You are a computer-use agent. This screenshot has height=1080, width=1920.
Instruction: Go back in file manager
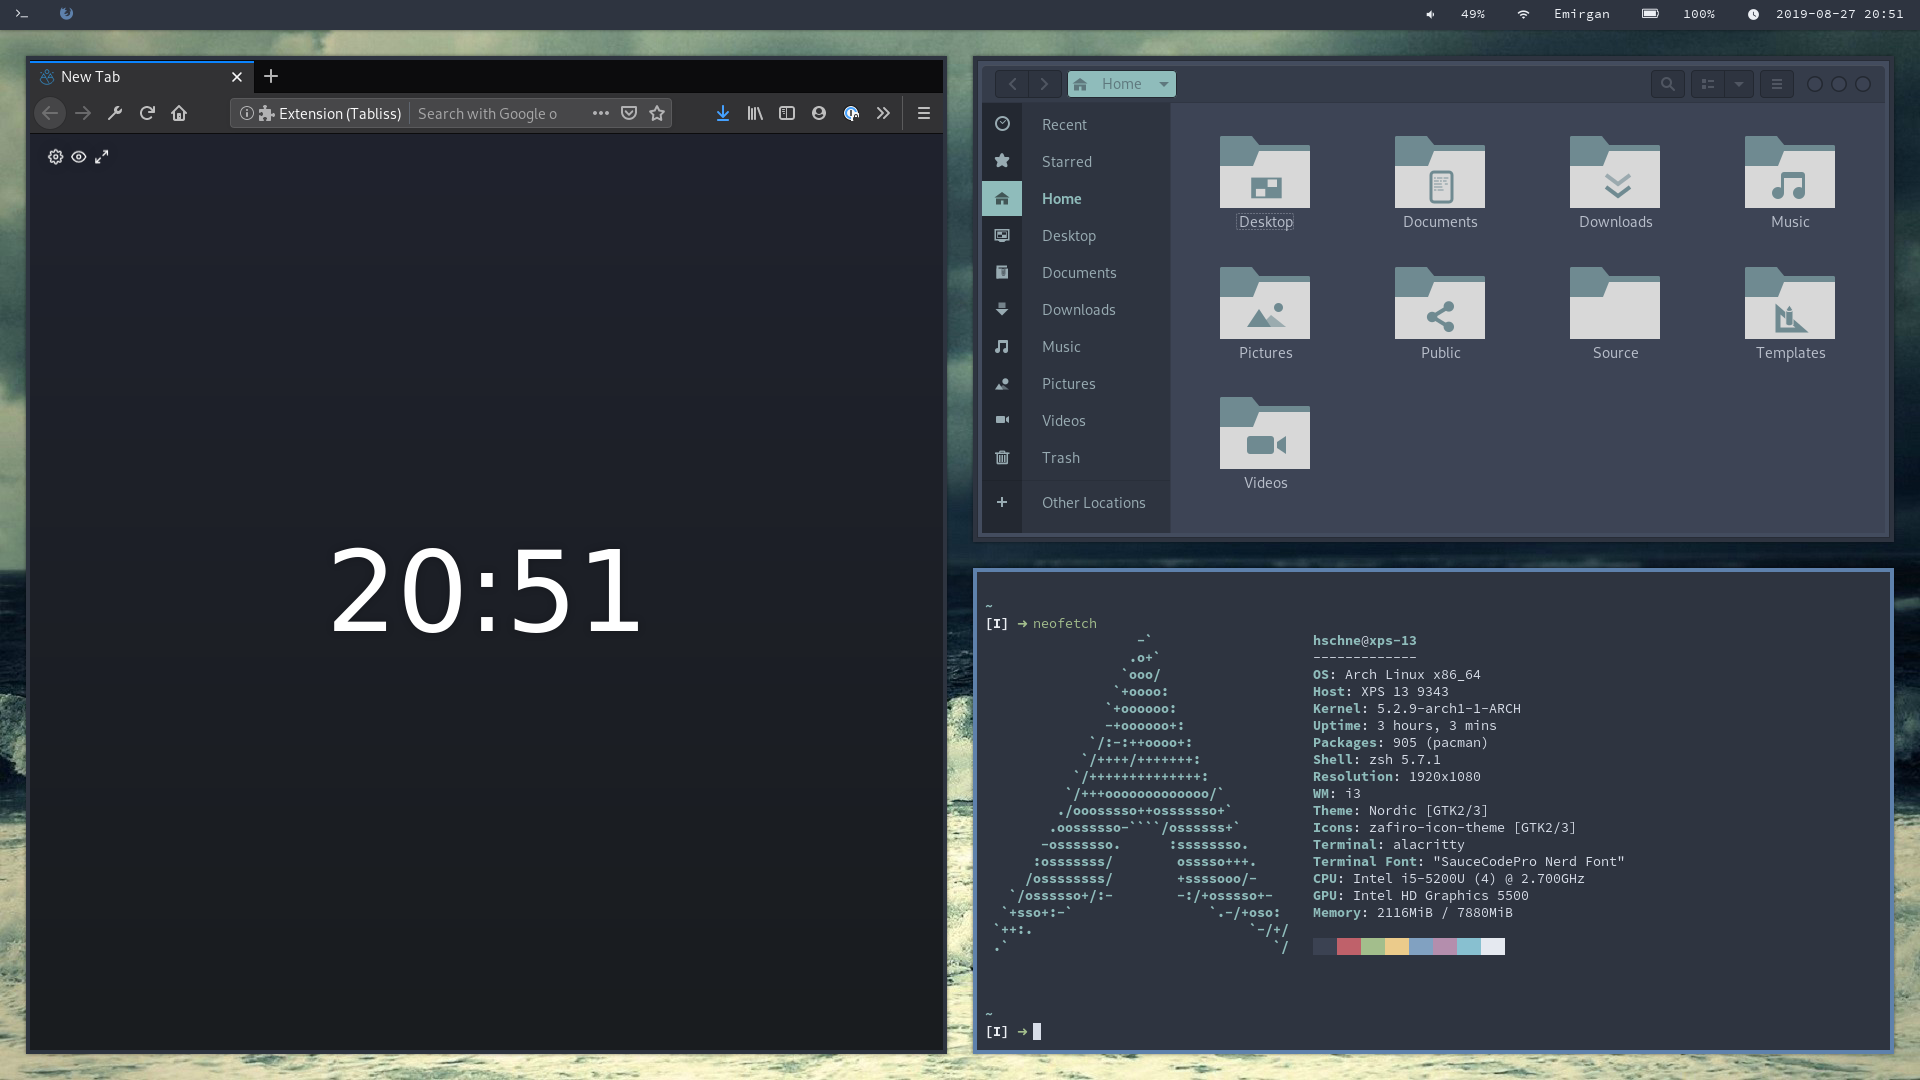pos(1012,84)
